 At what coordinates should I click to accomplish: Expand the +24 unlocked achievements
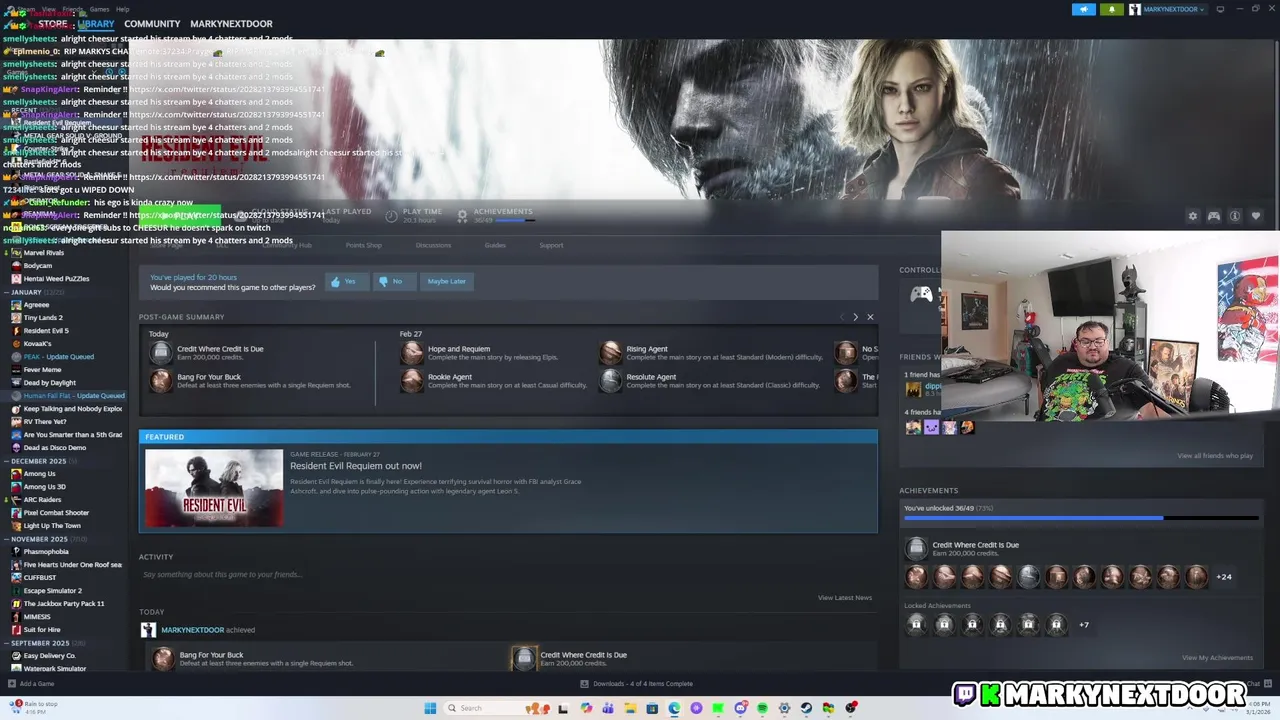[x=1224, y=577]
